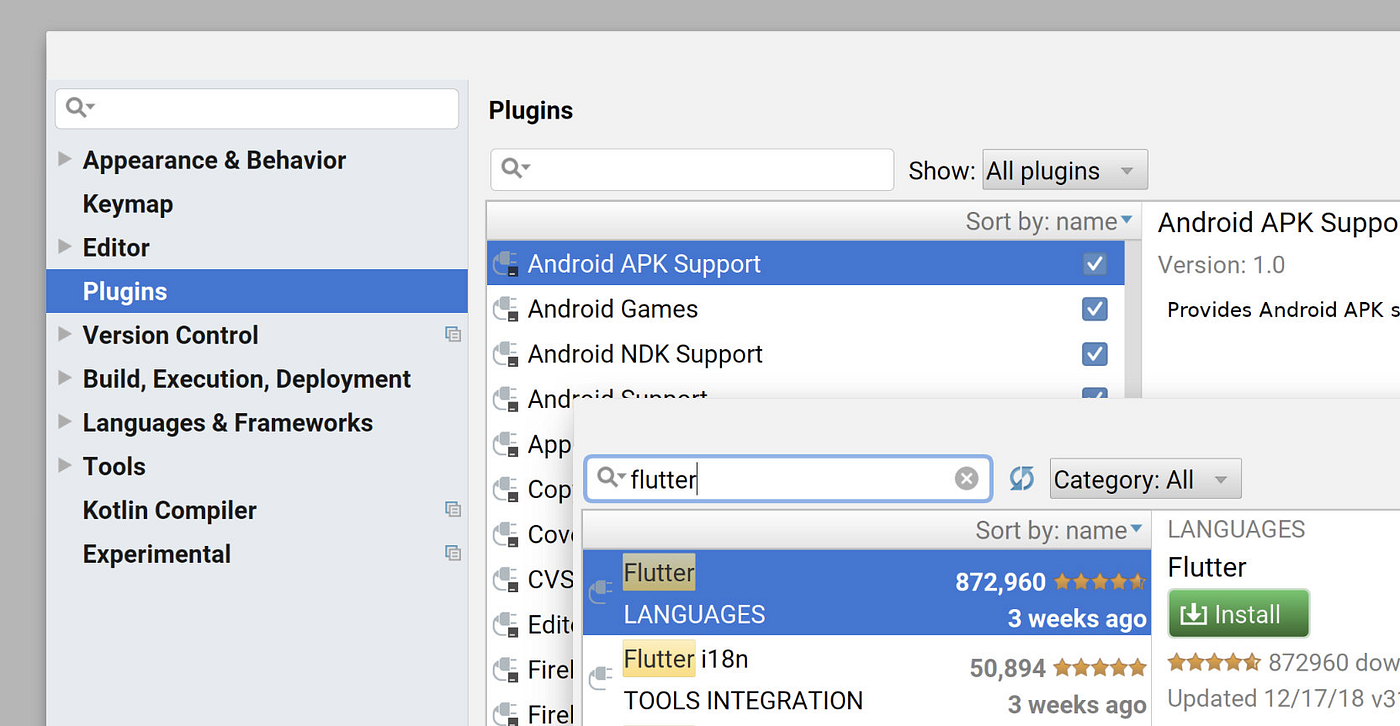
Task: Expand the Languages & Frameworks section
Action: (65, 422)
